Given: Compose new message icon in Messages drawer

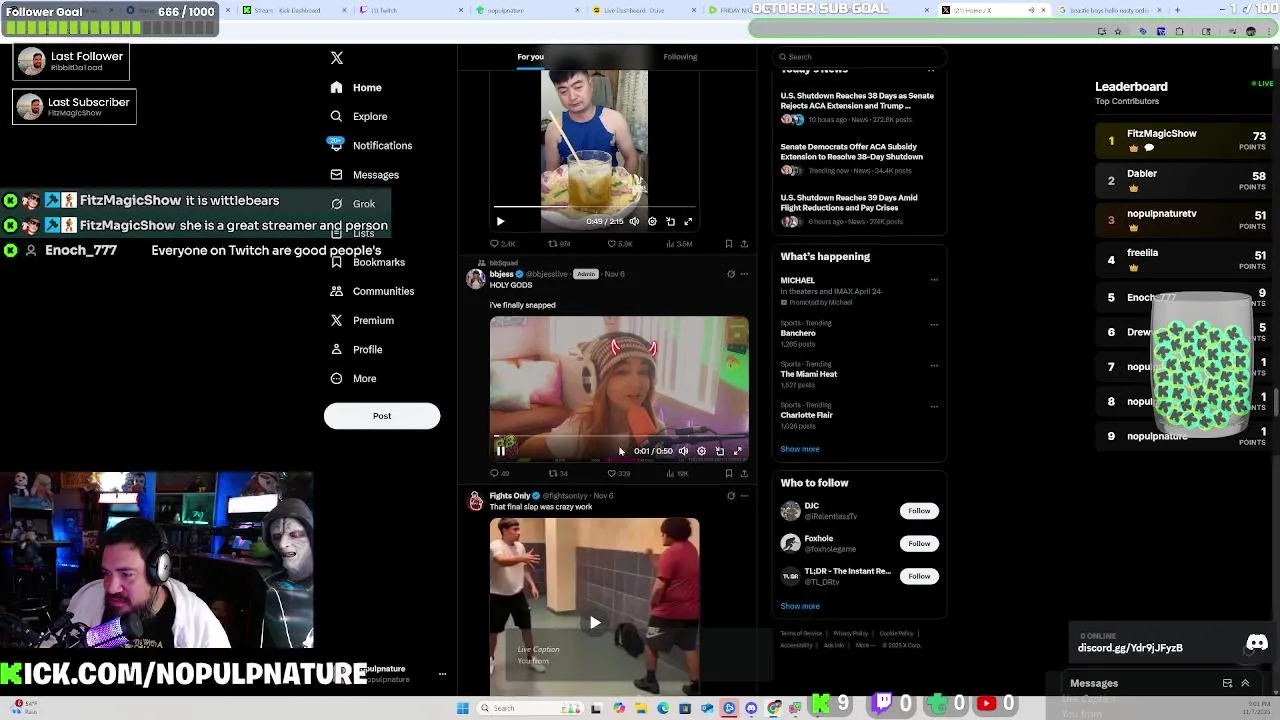Looking at the screenshot, I should pyautogui.click(x=1227, y=684).
